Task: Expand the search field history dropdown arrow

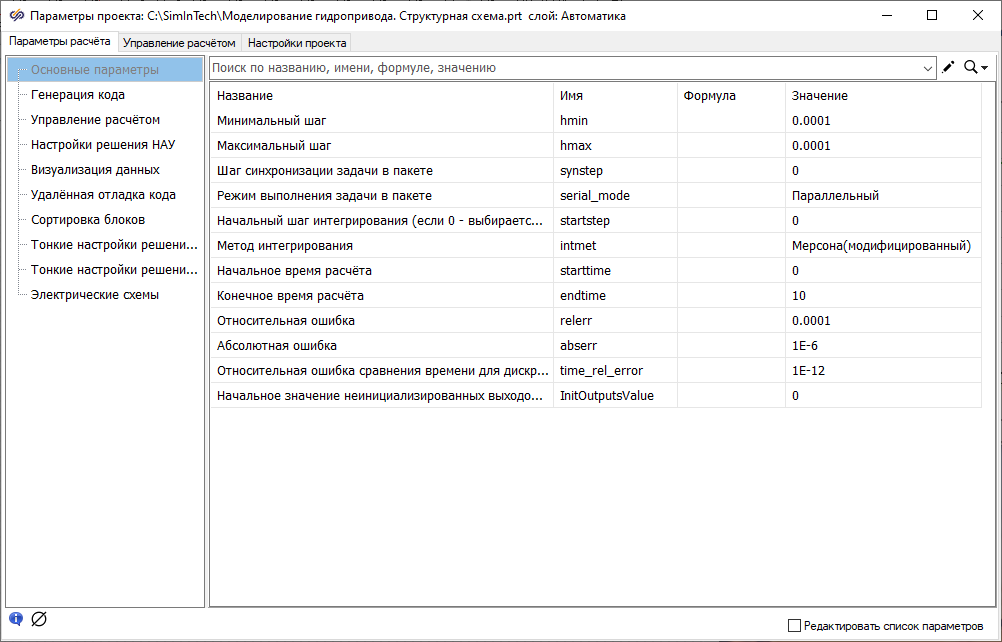Action: pyautogui.click(x=928, y=68)
